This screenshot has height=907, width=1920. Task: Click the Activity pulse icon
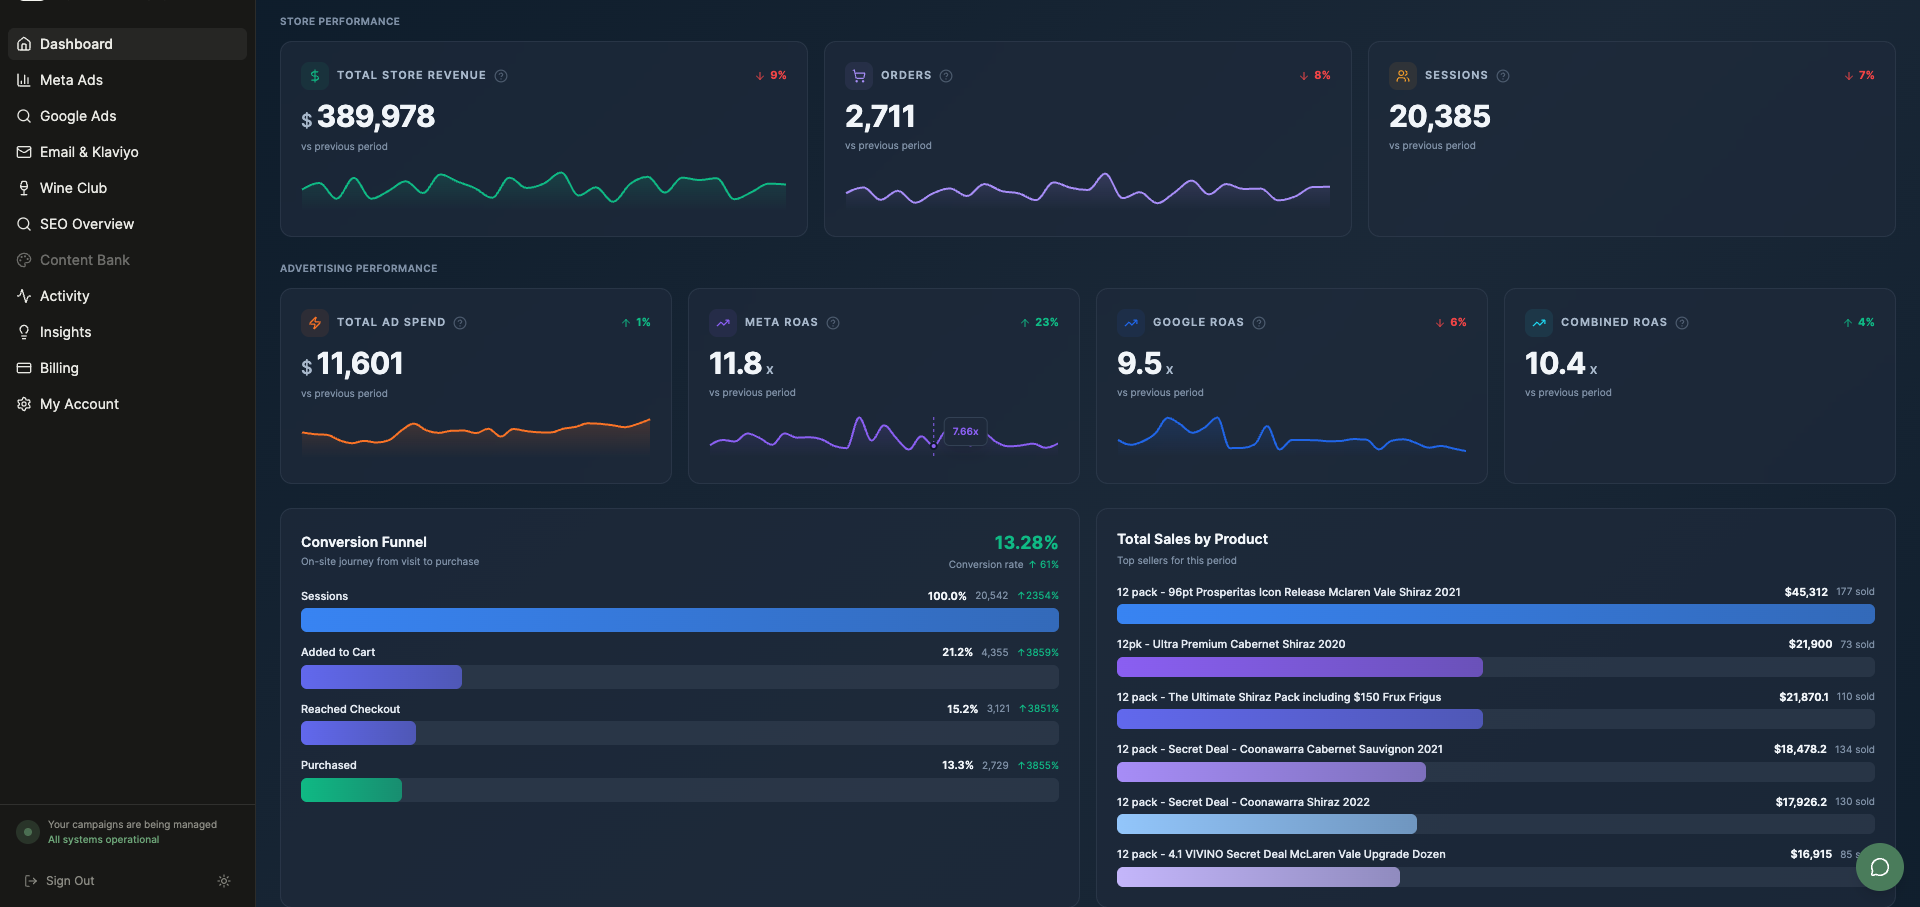pyautogui.click(x=24, y=296)
